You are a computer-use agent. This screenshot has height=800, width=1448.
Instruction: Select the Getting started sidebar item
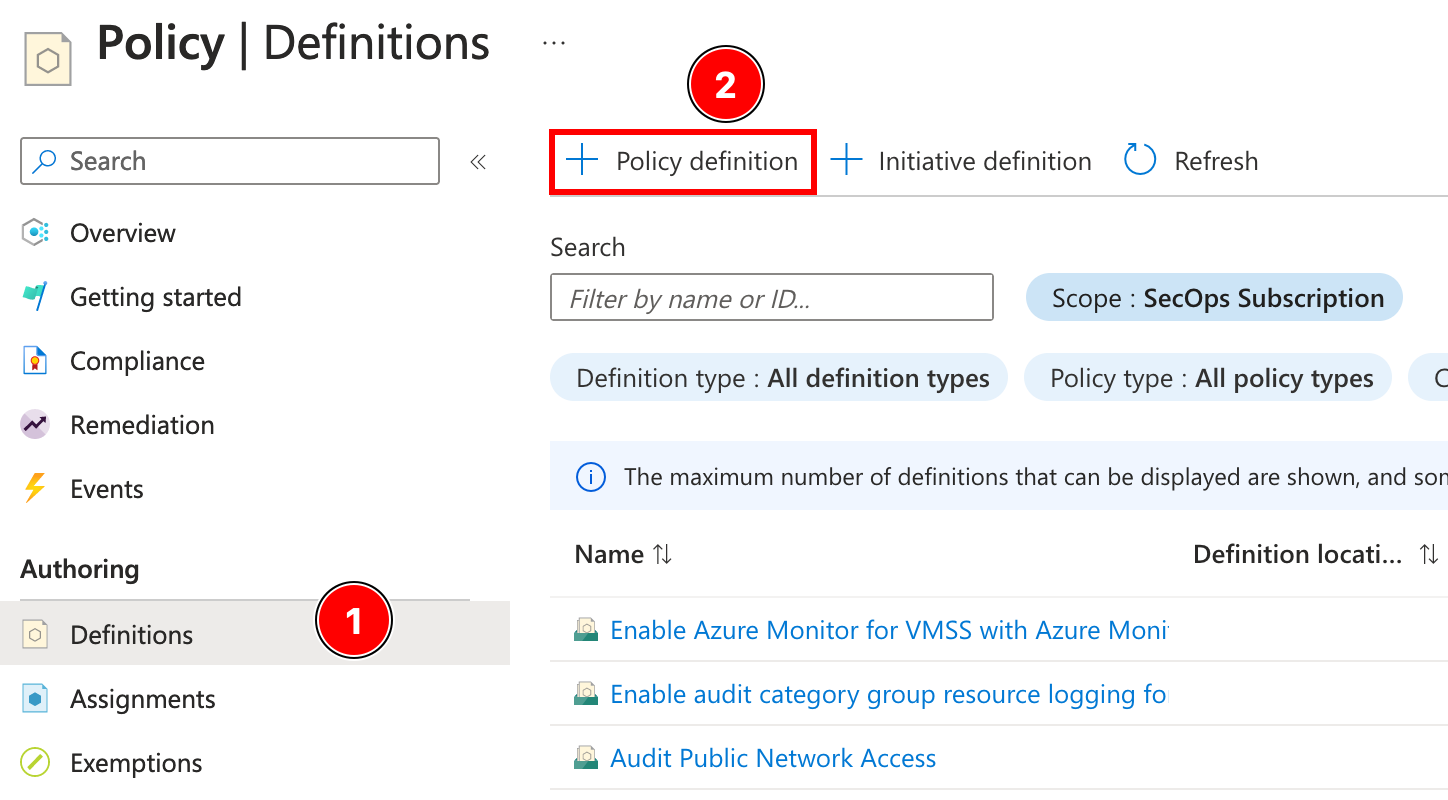point(155,296)
